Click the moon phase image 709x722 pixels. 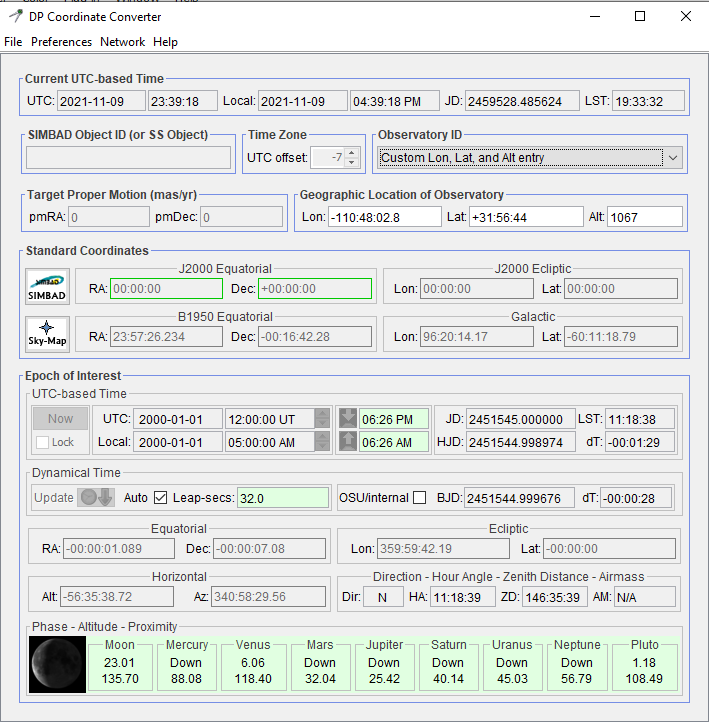pos(58,665)
